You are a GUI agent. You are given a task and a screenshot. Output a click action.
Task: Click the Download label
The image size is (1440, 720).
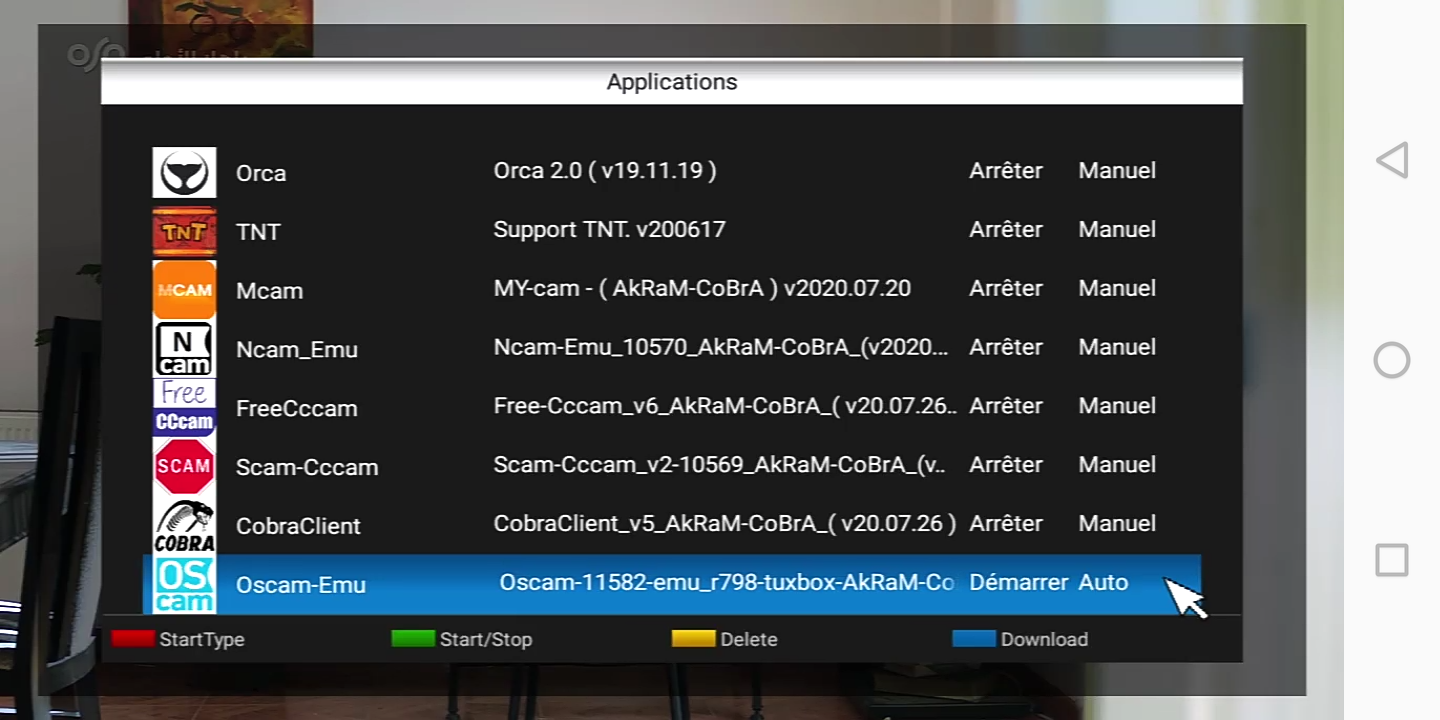point(1044,640)
